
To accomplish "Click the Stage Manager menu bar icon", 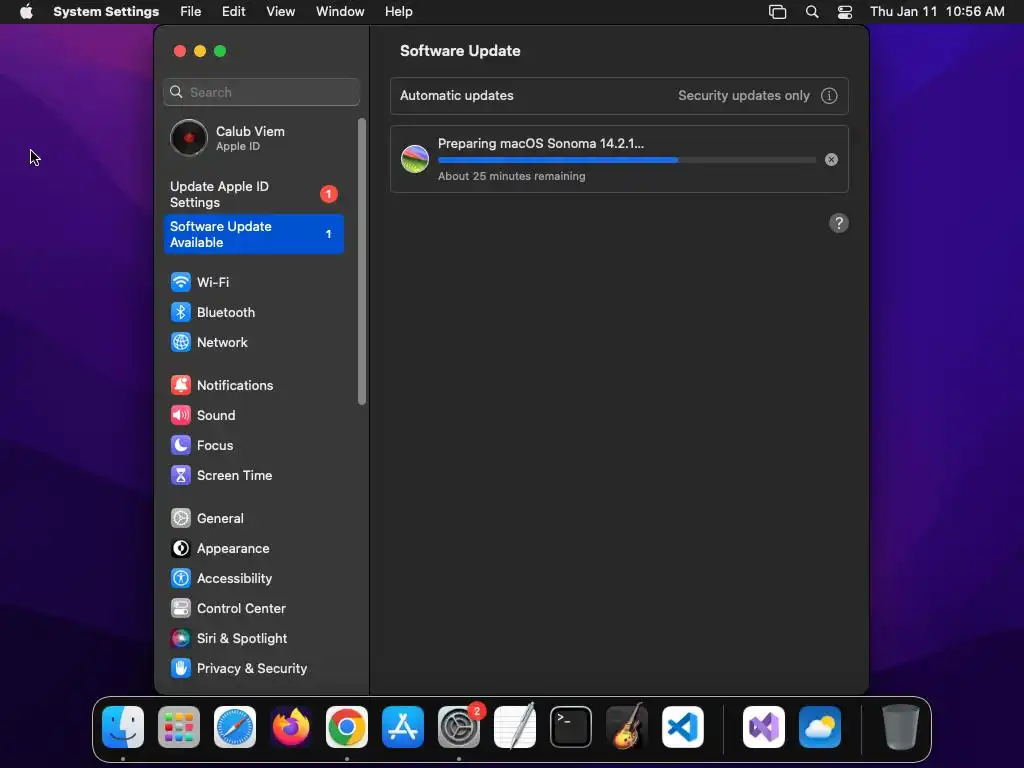I will [777, 12].
